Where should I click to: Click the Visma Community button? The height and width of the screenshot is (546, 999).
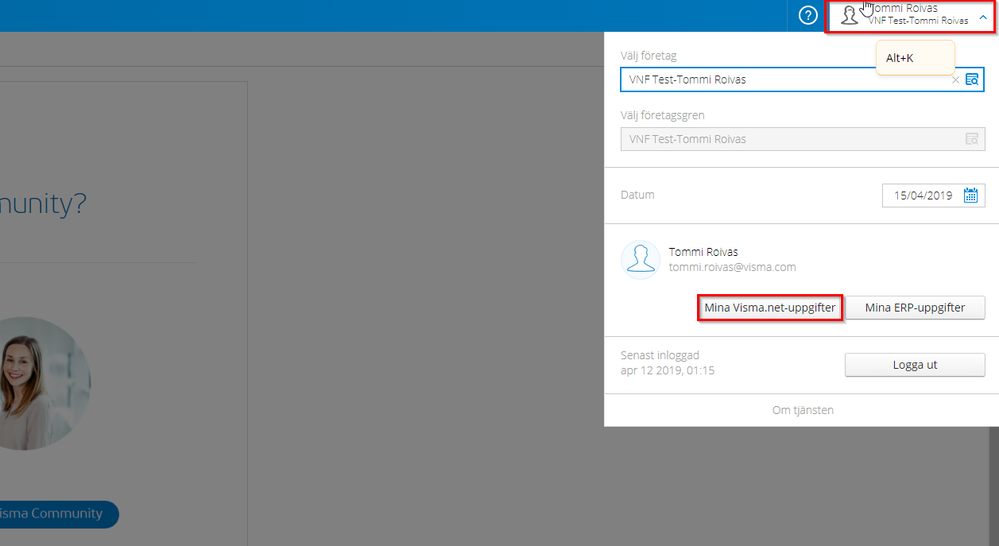pos(56,514)
